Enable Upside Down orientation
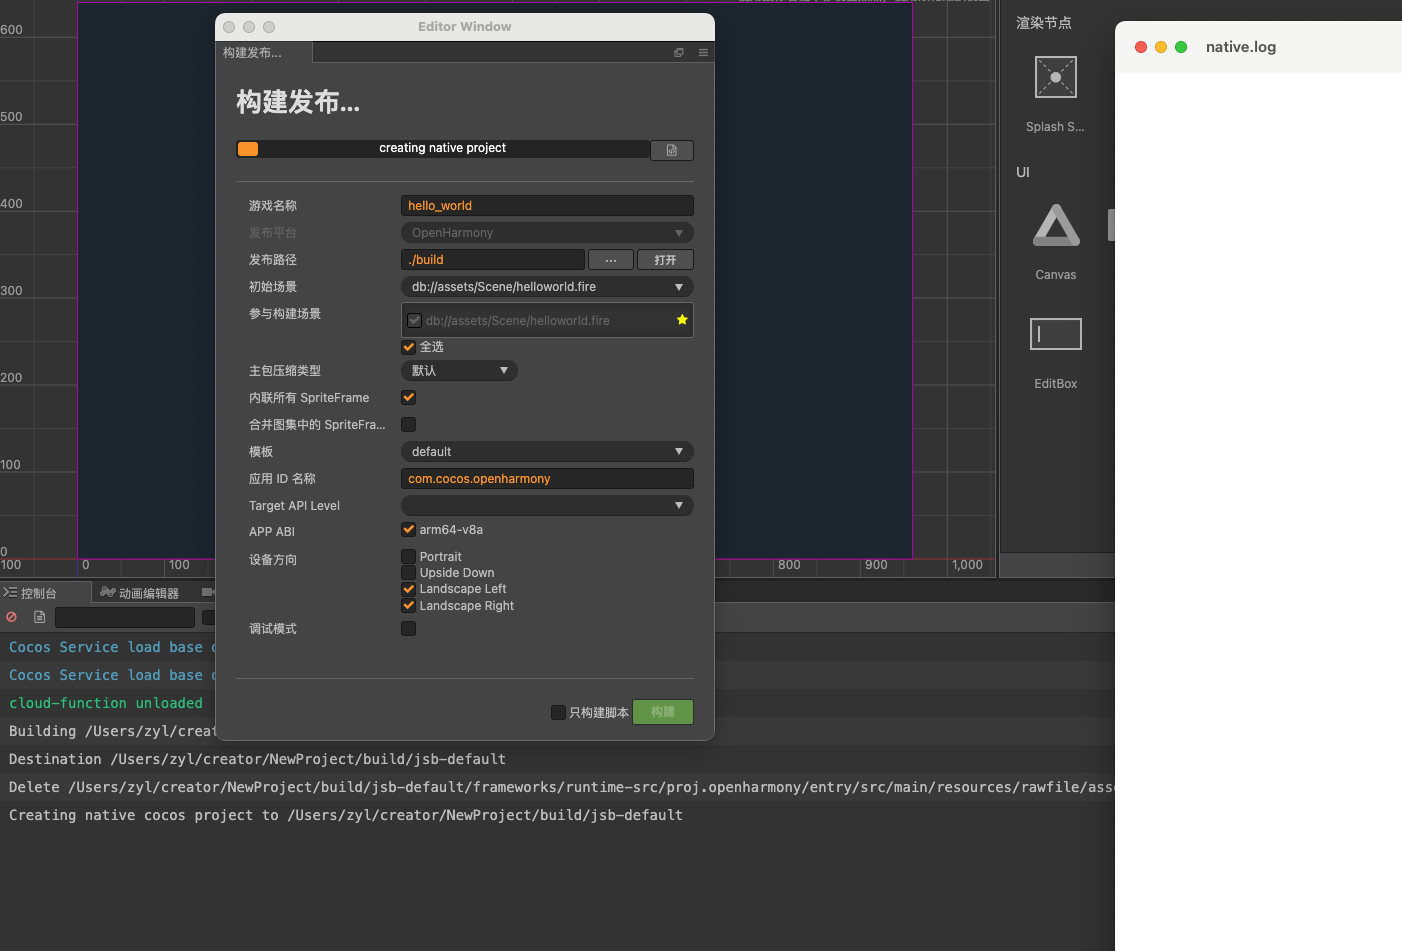 [409, 573]
